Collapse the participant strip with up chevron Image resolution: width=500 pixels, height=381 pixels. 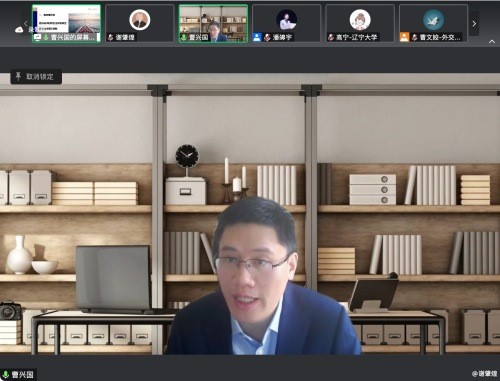[x=492, y=42]
